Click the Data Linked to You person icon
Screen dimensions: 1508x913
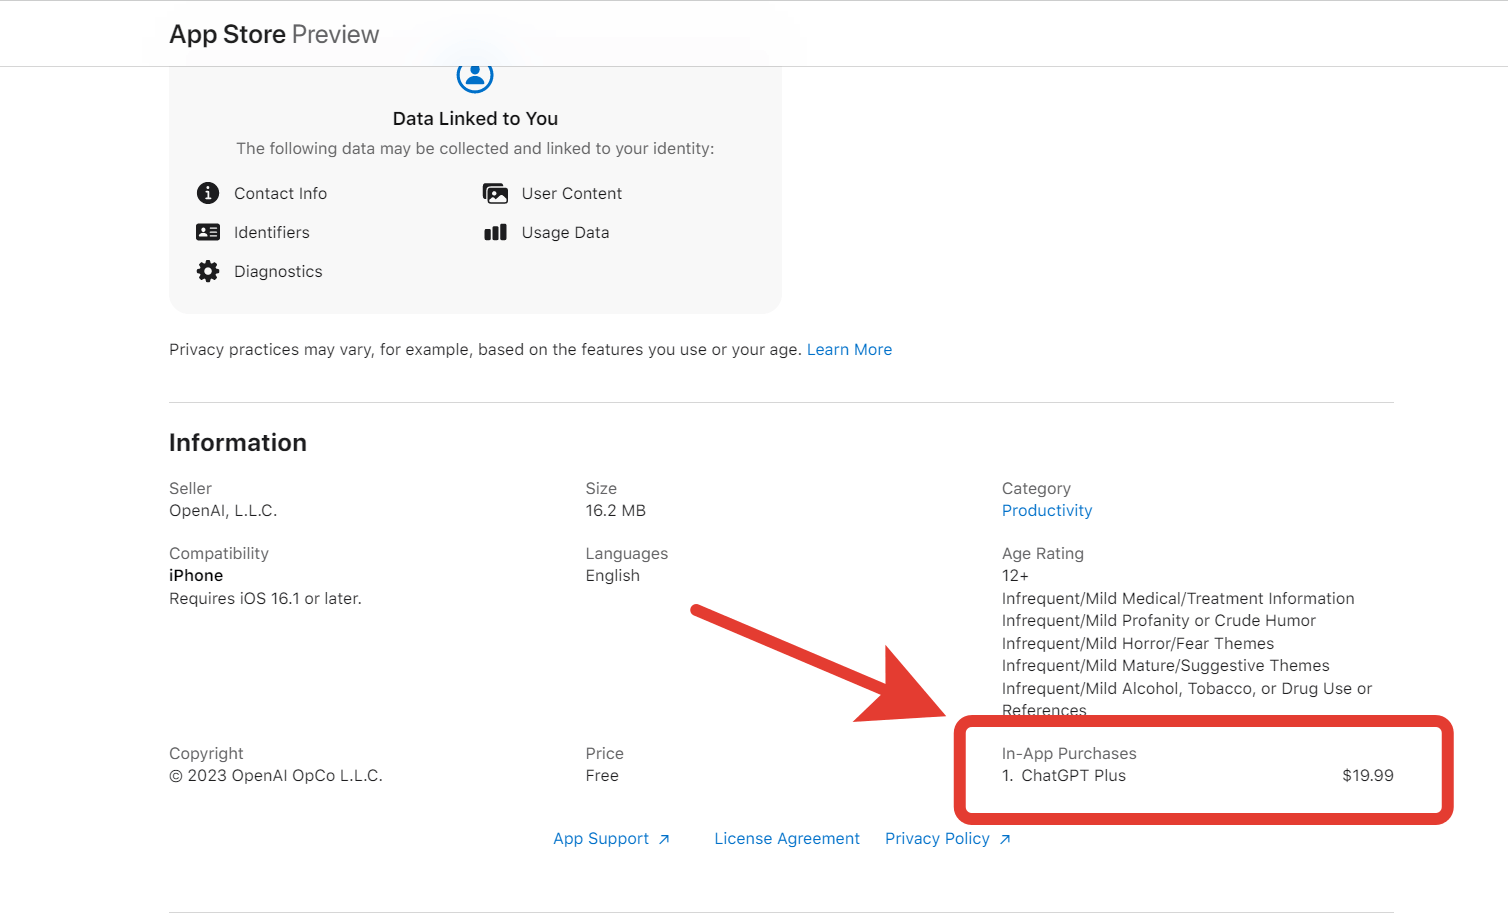click(475, 76)
